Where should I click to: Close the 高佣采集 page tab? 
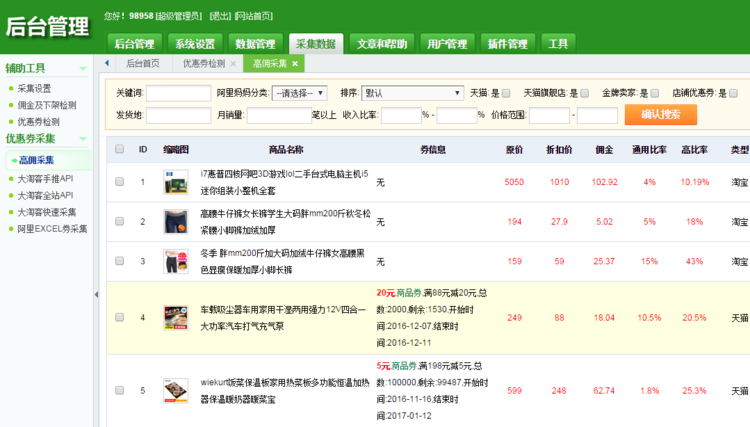pyautogui.click(x=295, y=64)
